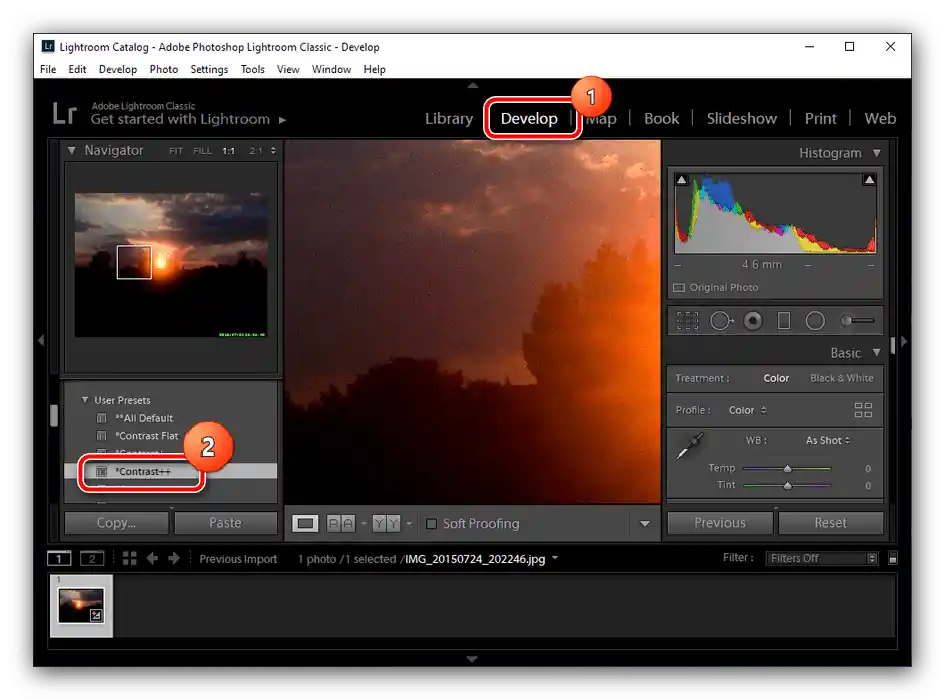Image resolution: width=945 pixels, height=700 pixels.
Task: Set treatment to Black & White
Action: pos(841,378)
